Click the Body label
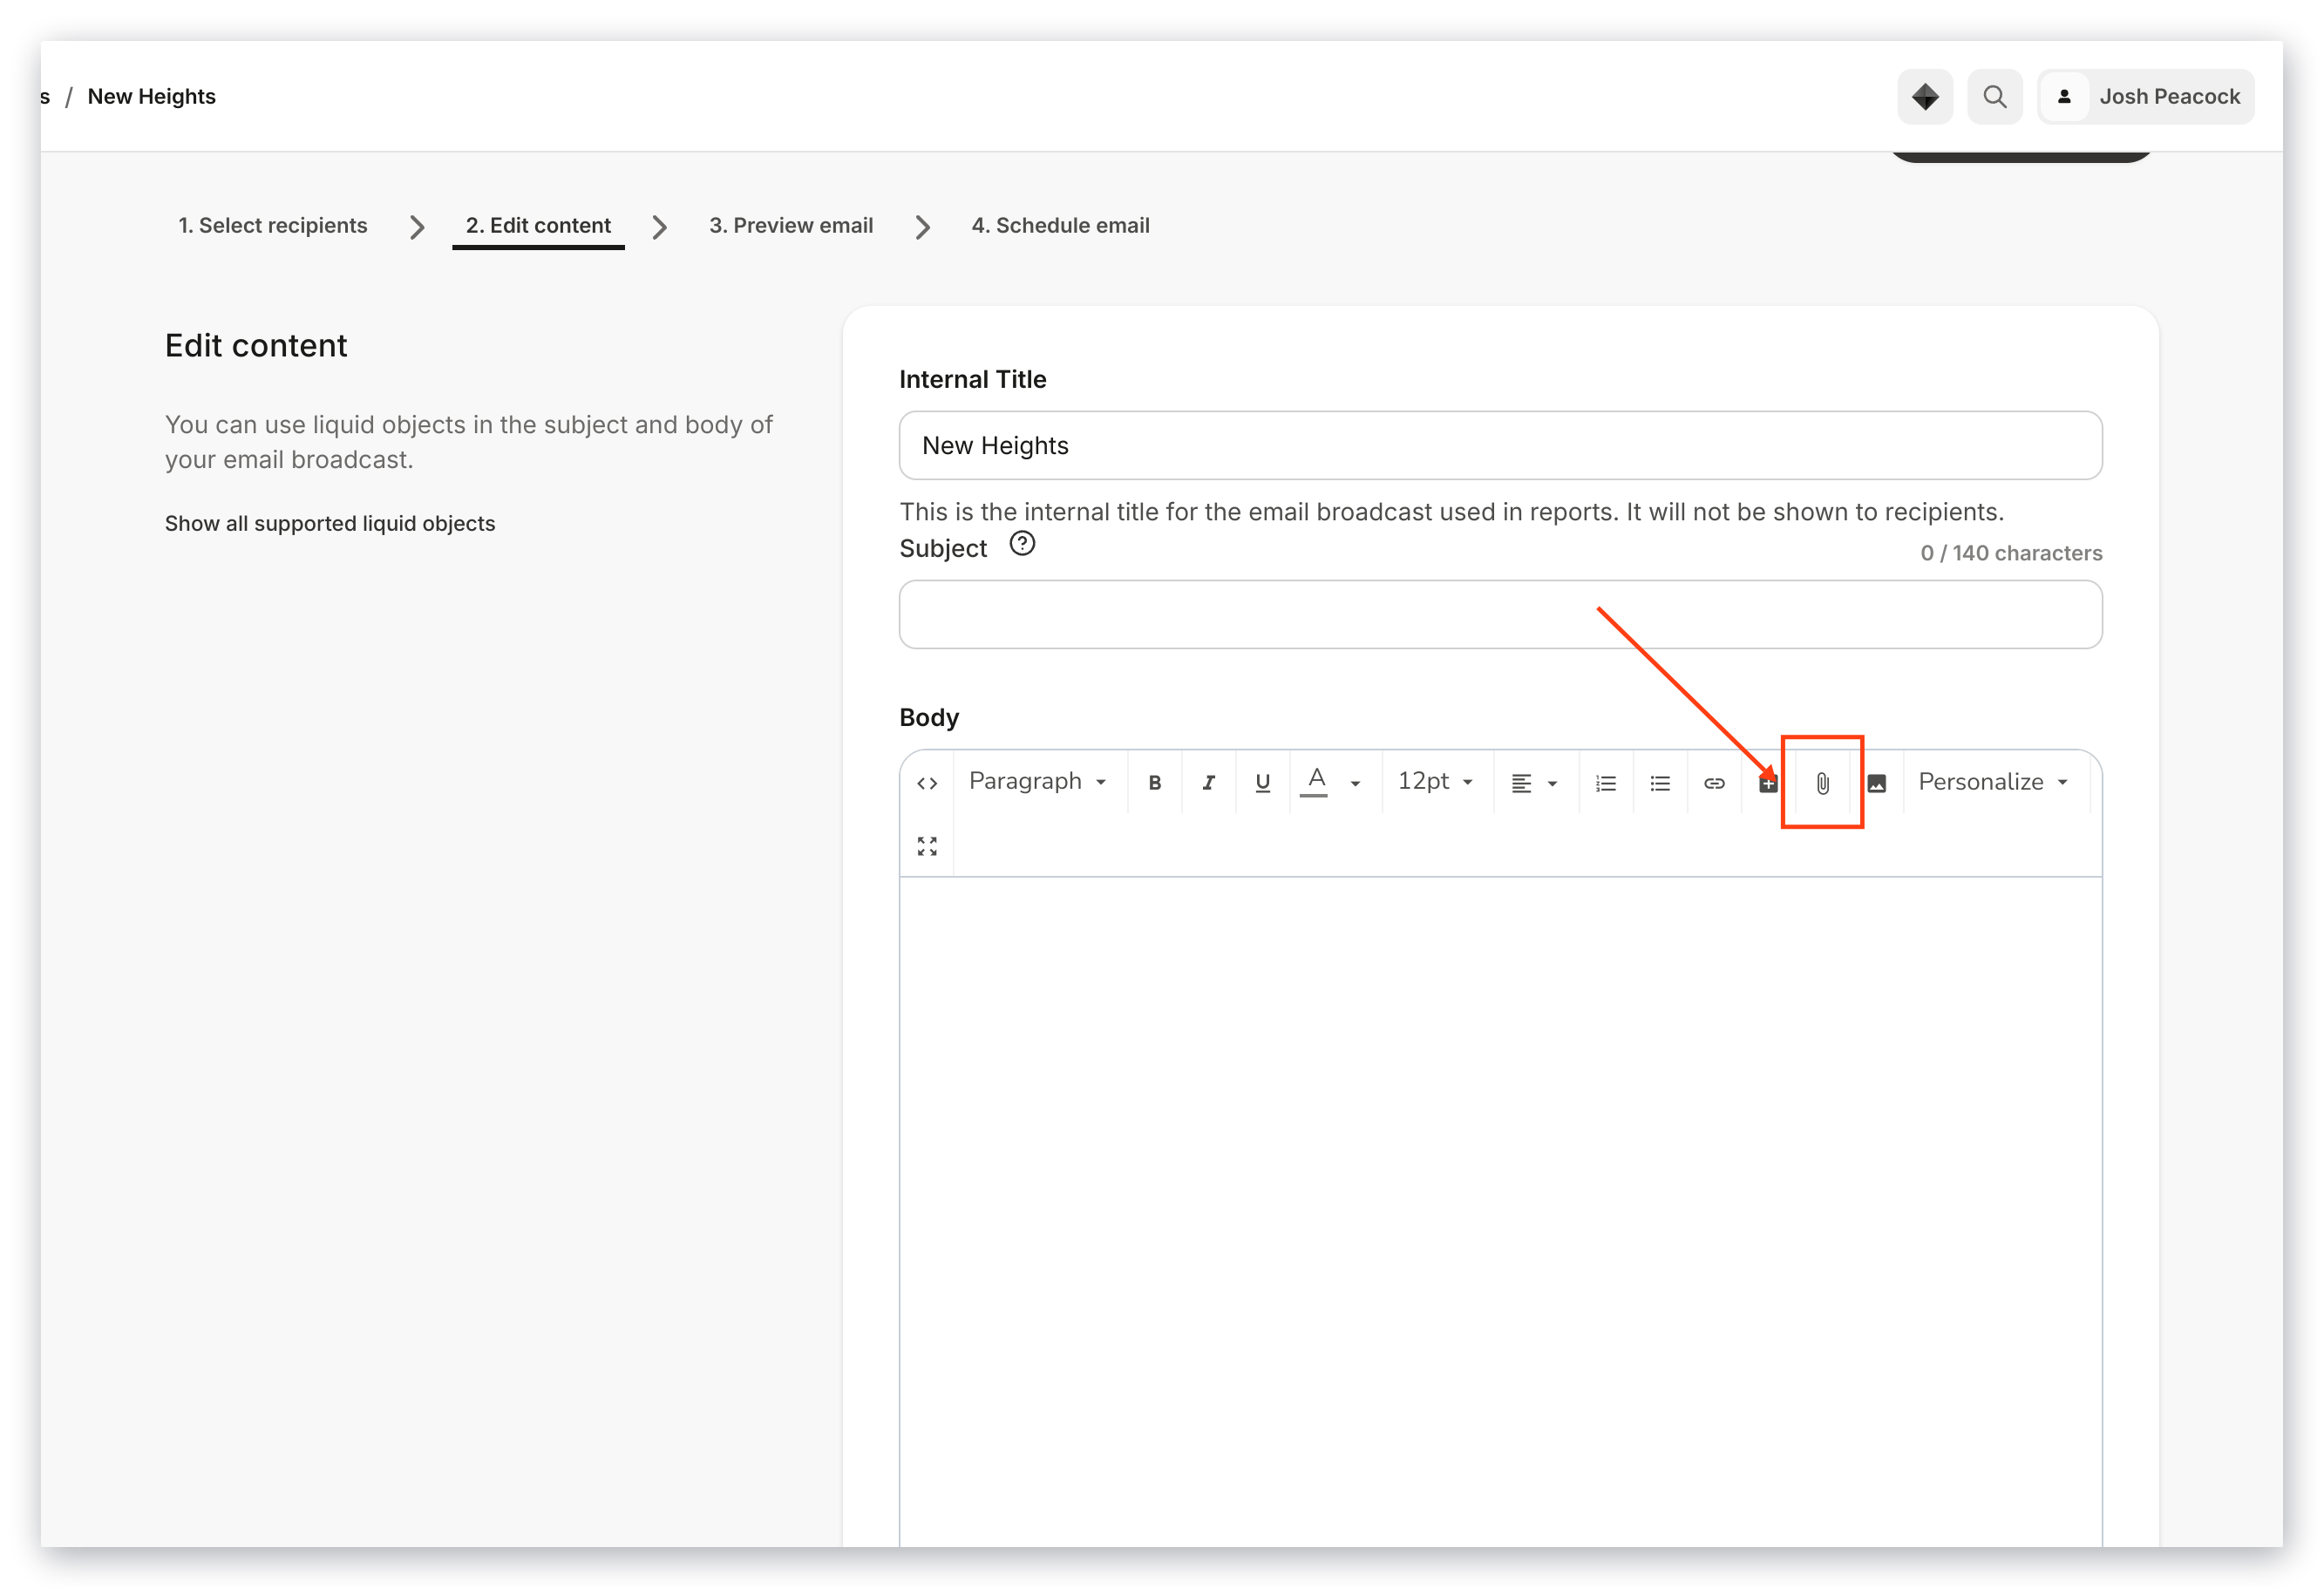This screenshot has width=2324, height=1588. (929, 717)
